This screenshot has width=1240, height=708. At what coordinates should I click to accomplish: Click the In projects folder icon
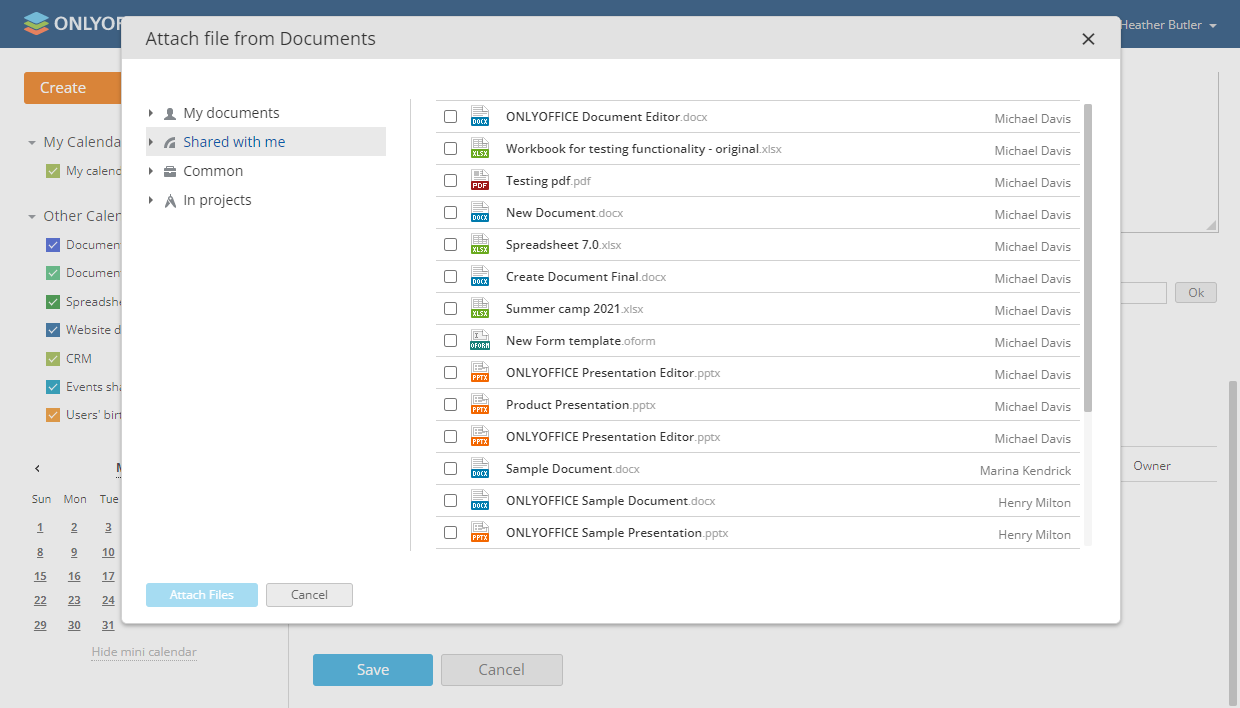pyautogui.click(x=170, y=201)
